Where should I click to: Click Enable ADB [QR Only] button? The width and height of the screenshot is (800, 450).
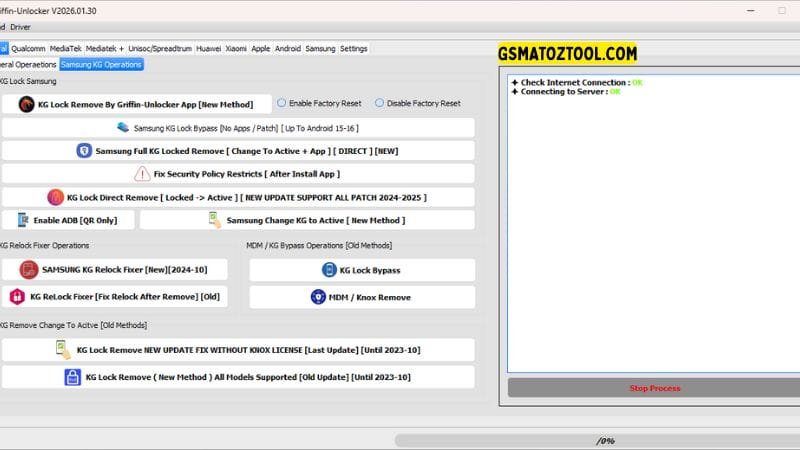[68, 220]
